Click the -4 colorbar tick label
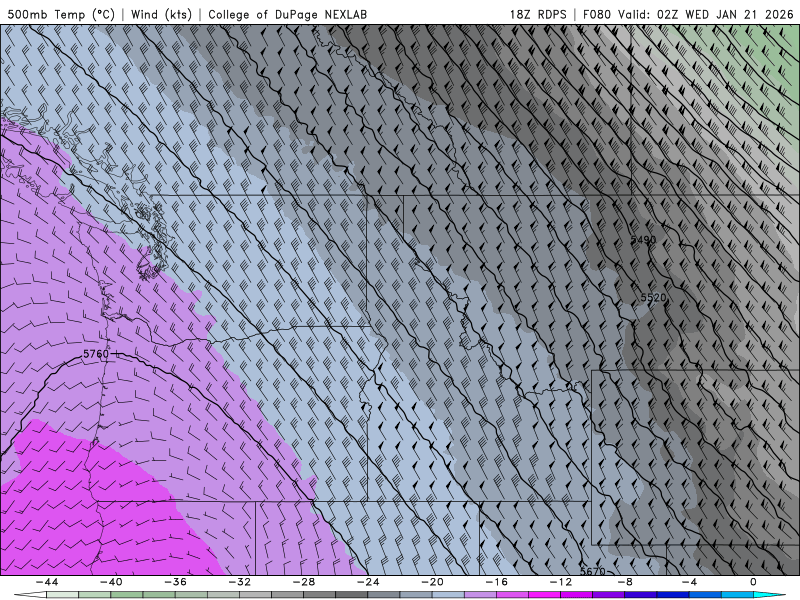The height and width of the screenshot is (600, 800). click(689, 582)
